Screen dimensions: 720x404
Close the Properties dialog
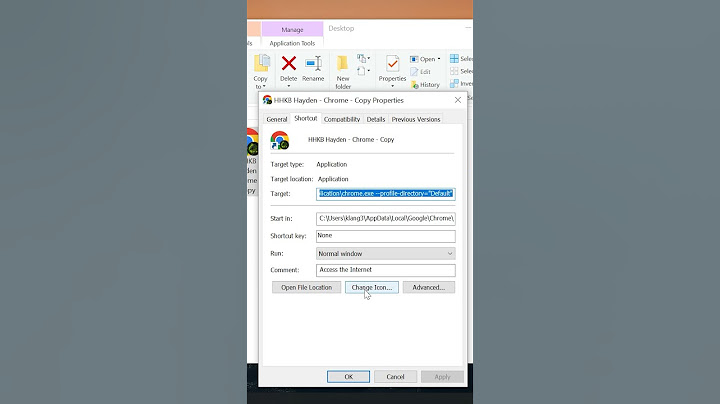coord(458,100)
